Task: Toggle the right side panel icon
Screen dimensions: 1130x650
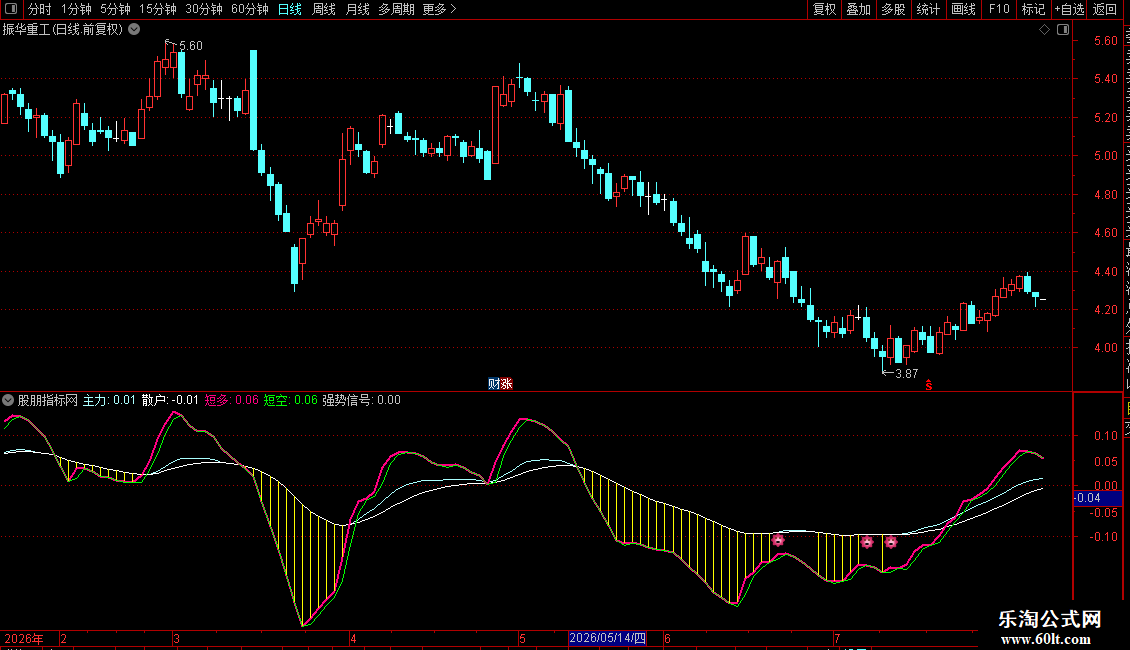Action: [1063, 30]
